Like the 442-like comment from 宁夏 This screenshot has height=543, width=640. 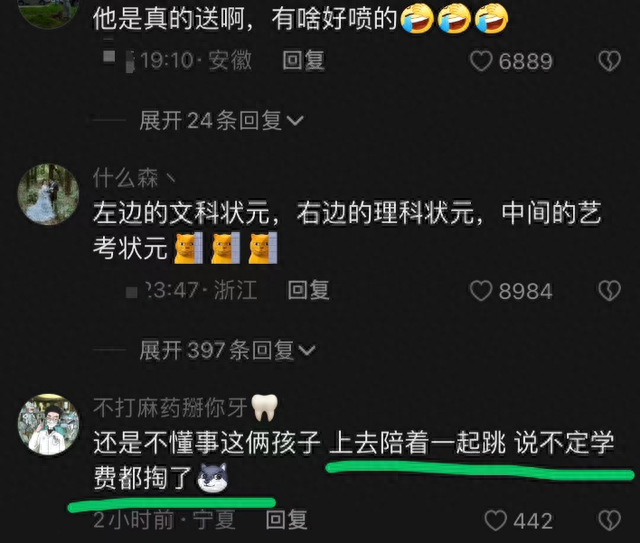coord(496,521)
